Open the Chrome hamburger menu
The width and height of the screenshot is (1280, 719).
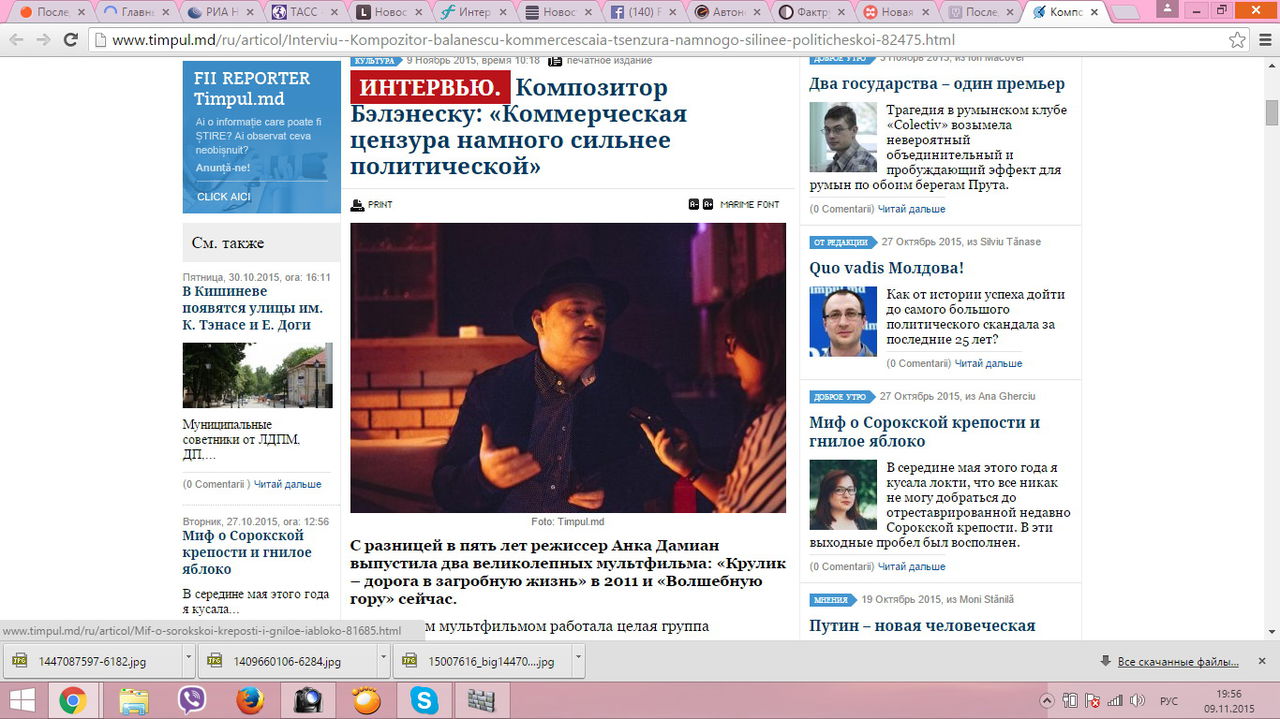point(1264,40)
